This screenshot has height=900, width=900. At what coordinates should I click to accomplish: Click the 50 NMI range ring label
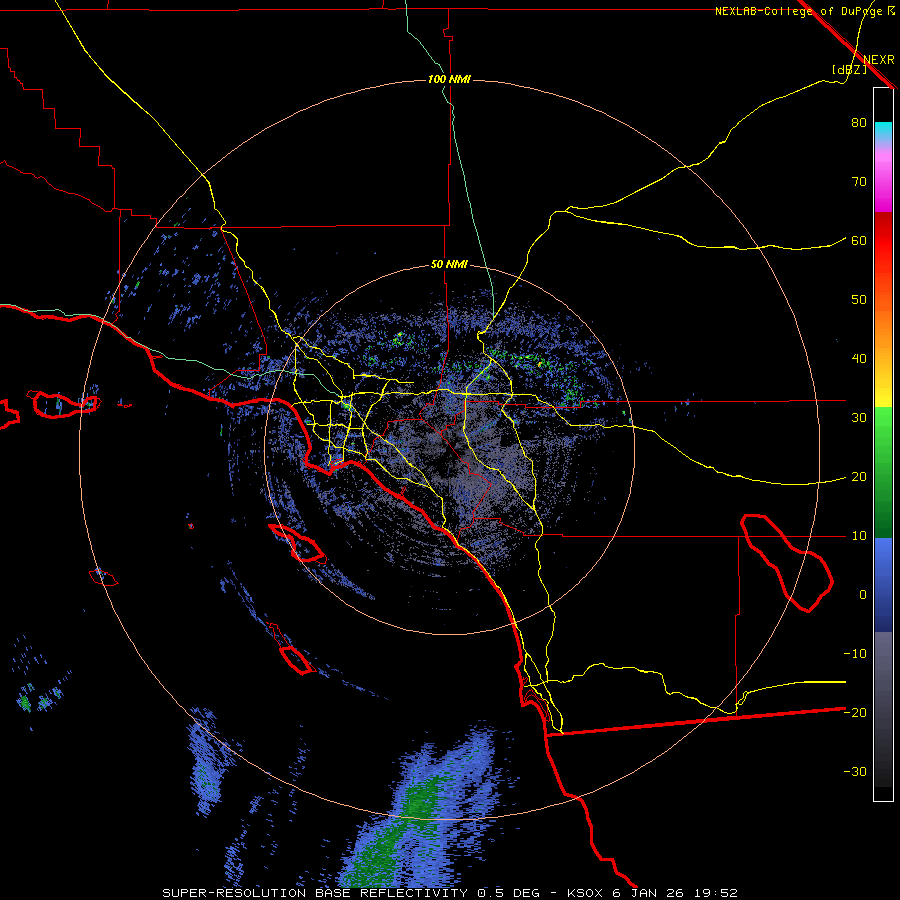coord(449,265)
